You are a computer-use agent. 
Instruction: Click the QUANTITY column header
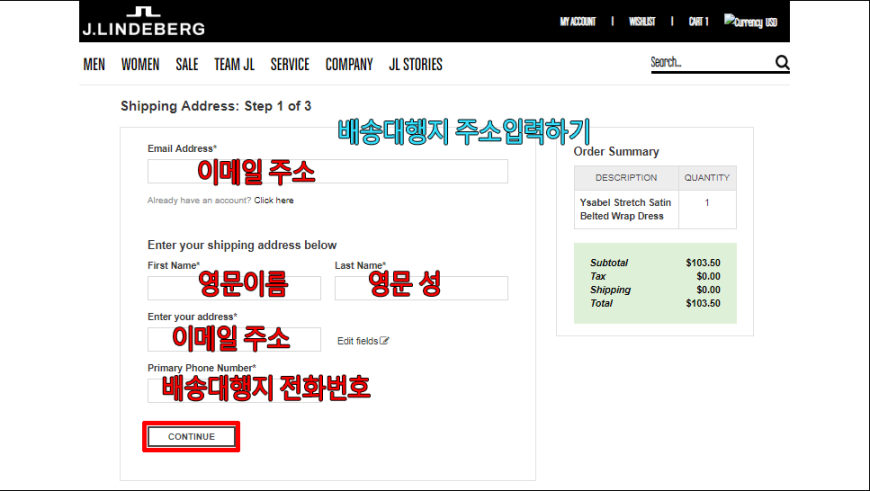point(707,178)
